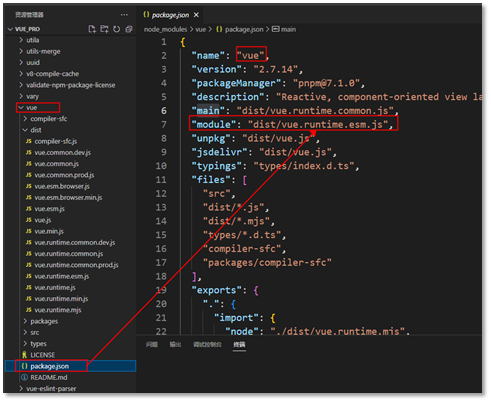The image size is (491, 402).
Task: Open README.md file
Action: [x=49, y=377]
